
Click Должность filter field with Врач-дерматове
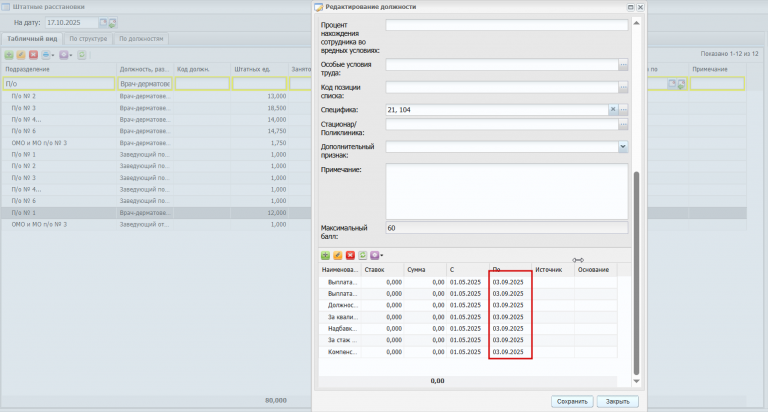[x=145, y=84]
